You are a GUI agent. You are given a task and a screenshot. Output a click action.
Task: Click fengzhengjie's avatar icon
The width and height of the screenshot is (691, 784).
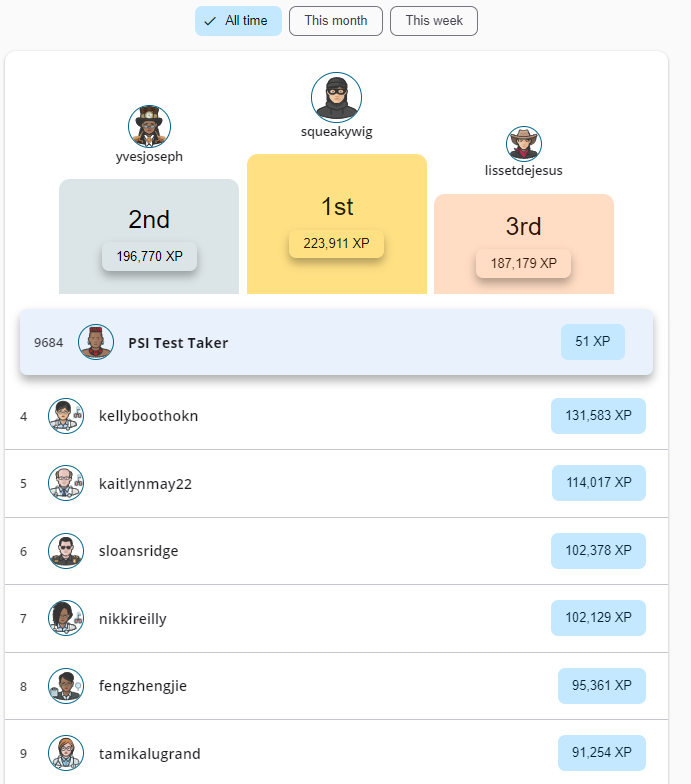pyautogui.click(x=66, y=686)
